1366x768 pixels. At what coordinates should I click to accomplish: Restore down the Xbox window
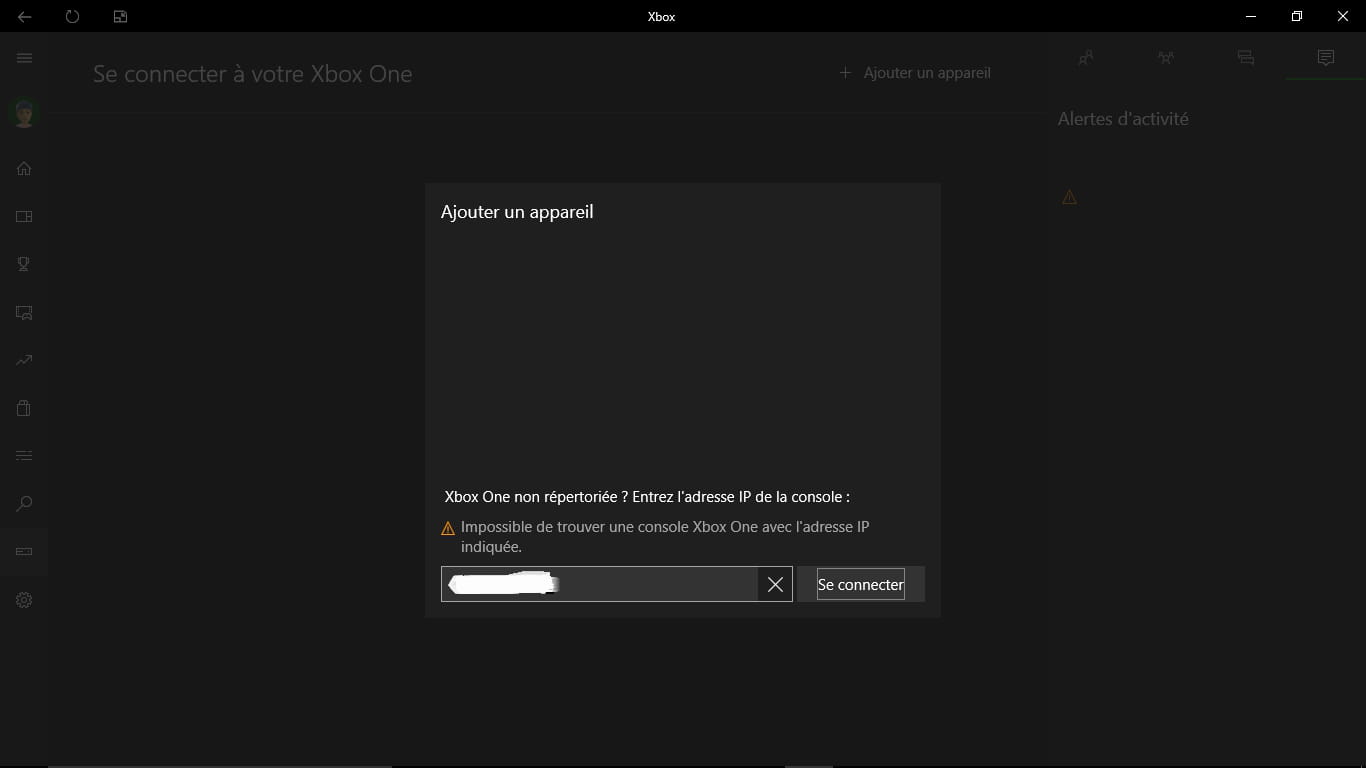(x=1297, y=16)
